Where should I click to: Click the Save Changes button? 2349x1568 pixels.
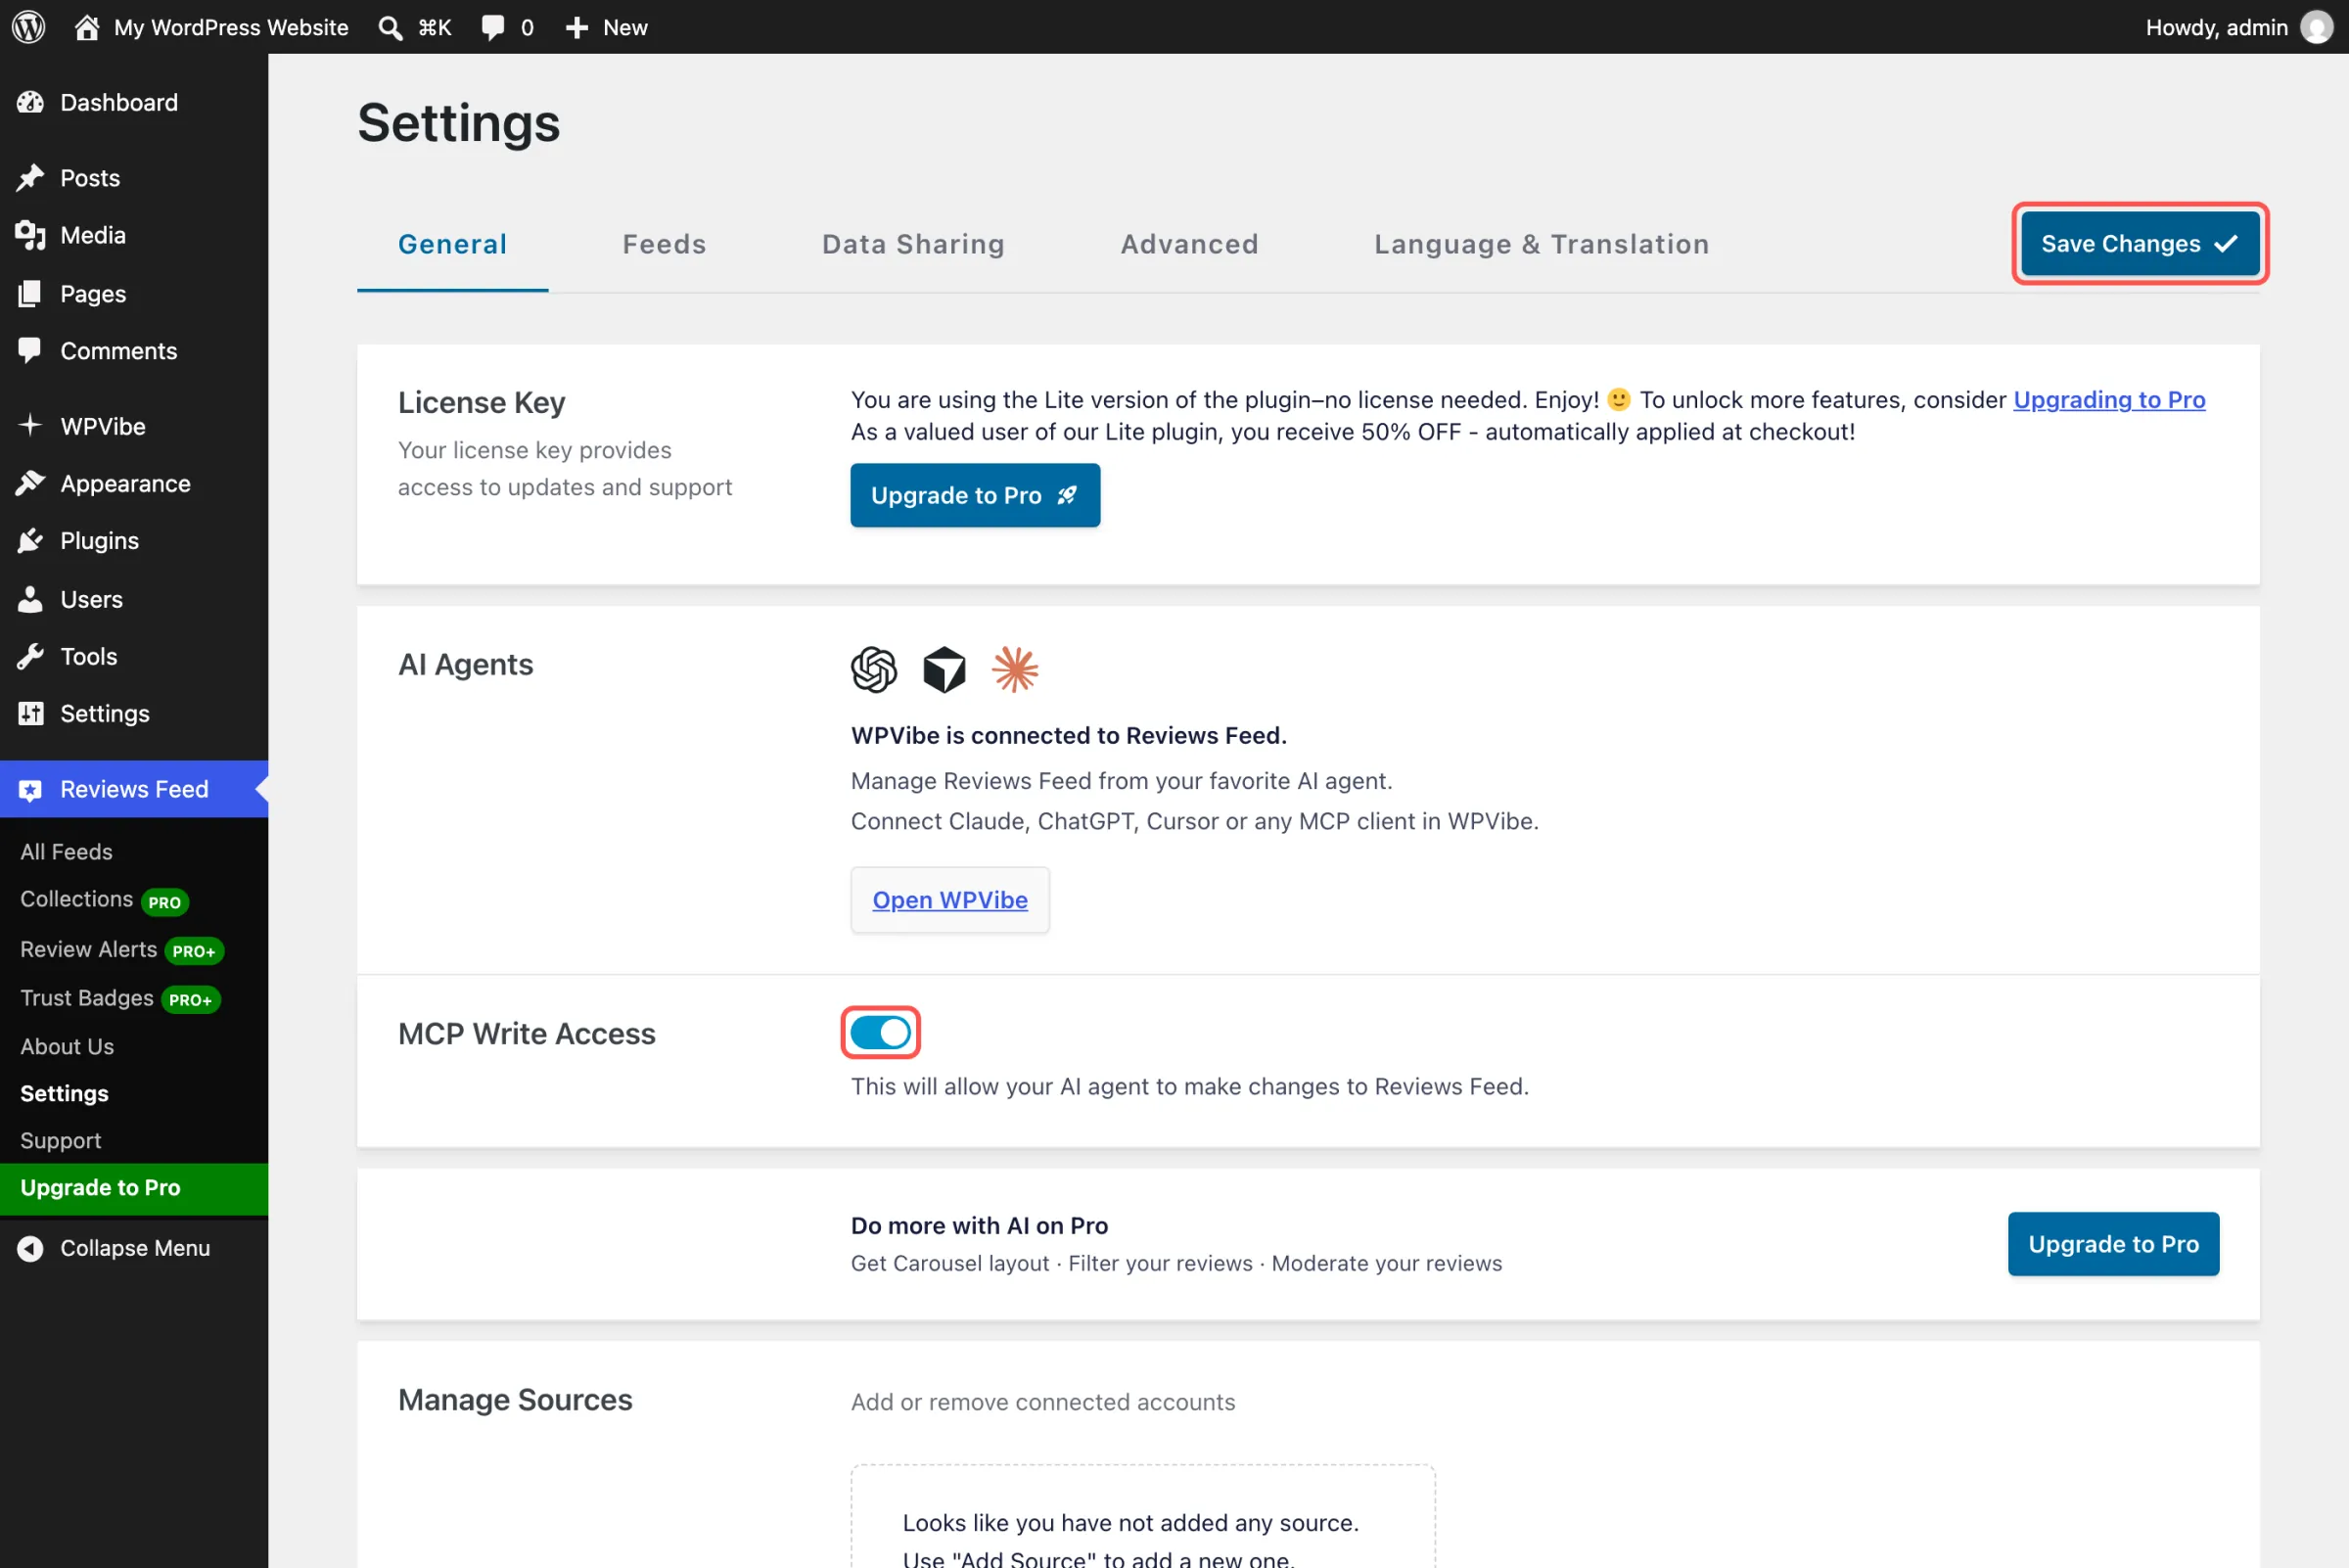pos(2140,244)
